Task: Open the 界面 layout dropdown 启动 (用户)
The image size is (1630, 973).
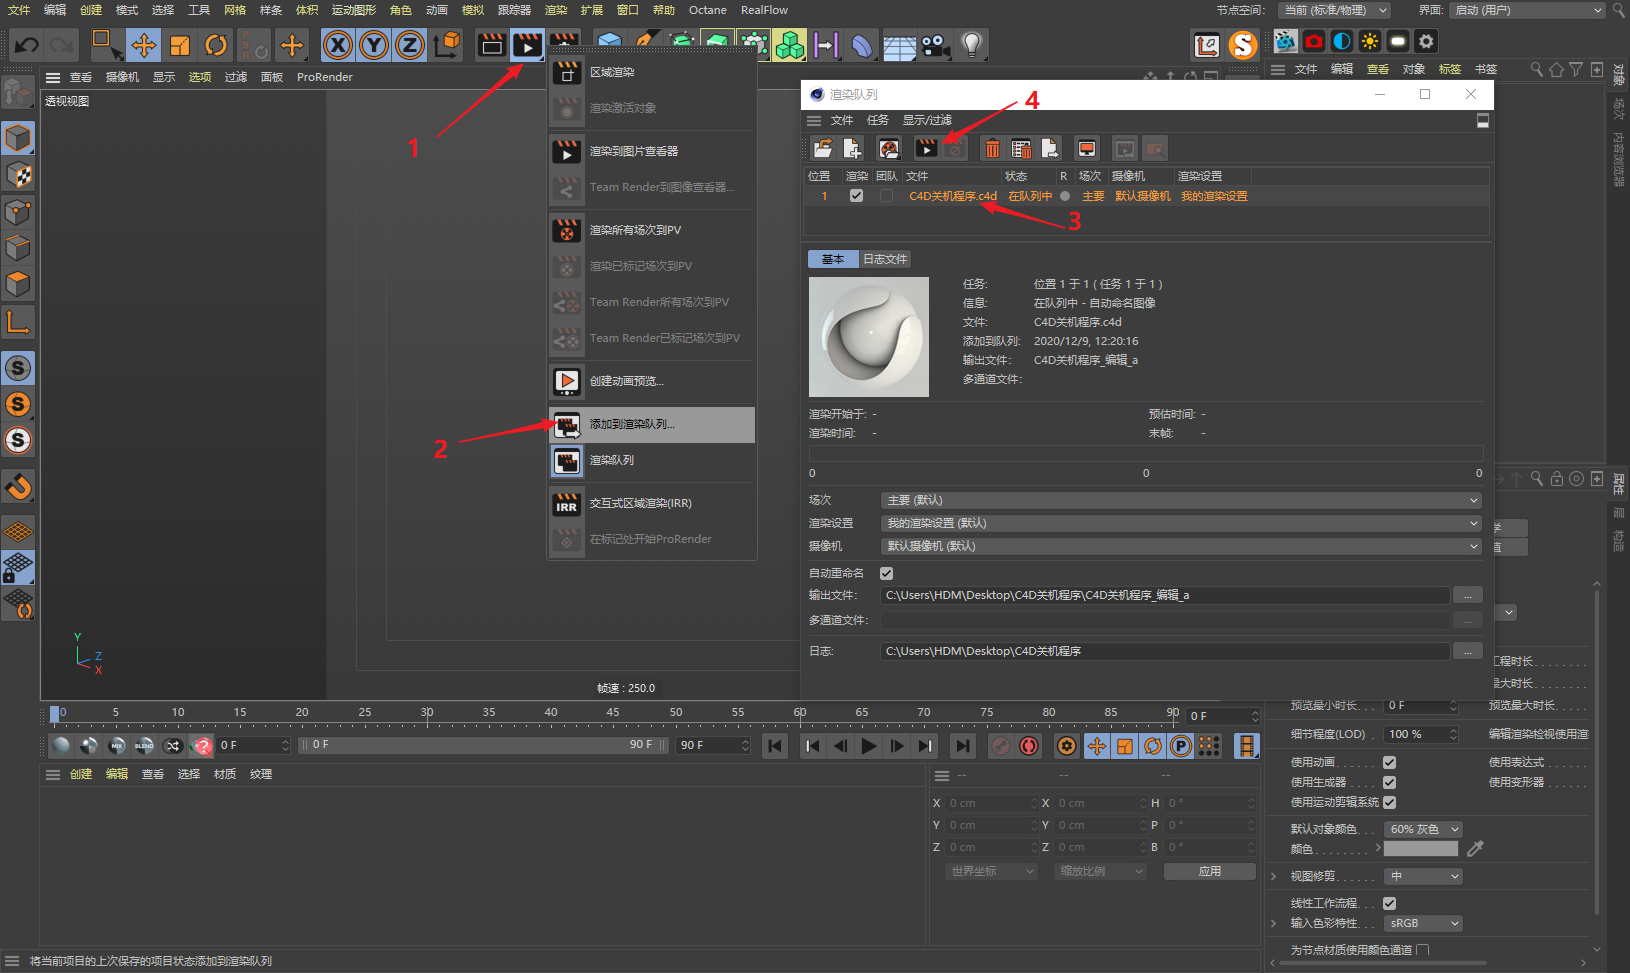Action: click(x=1528, y=10)
